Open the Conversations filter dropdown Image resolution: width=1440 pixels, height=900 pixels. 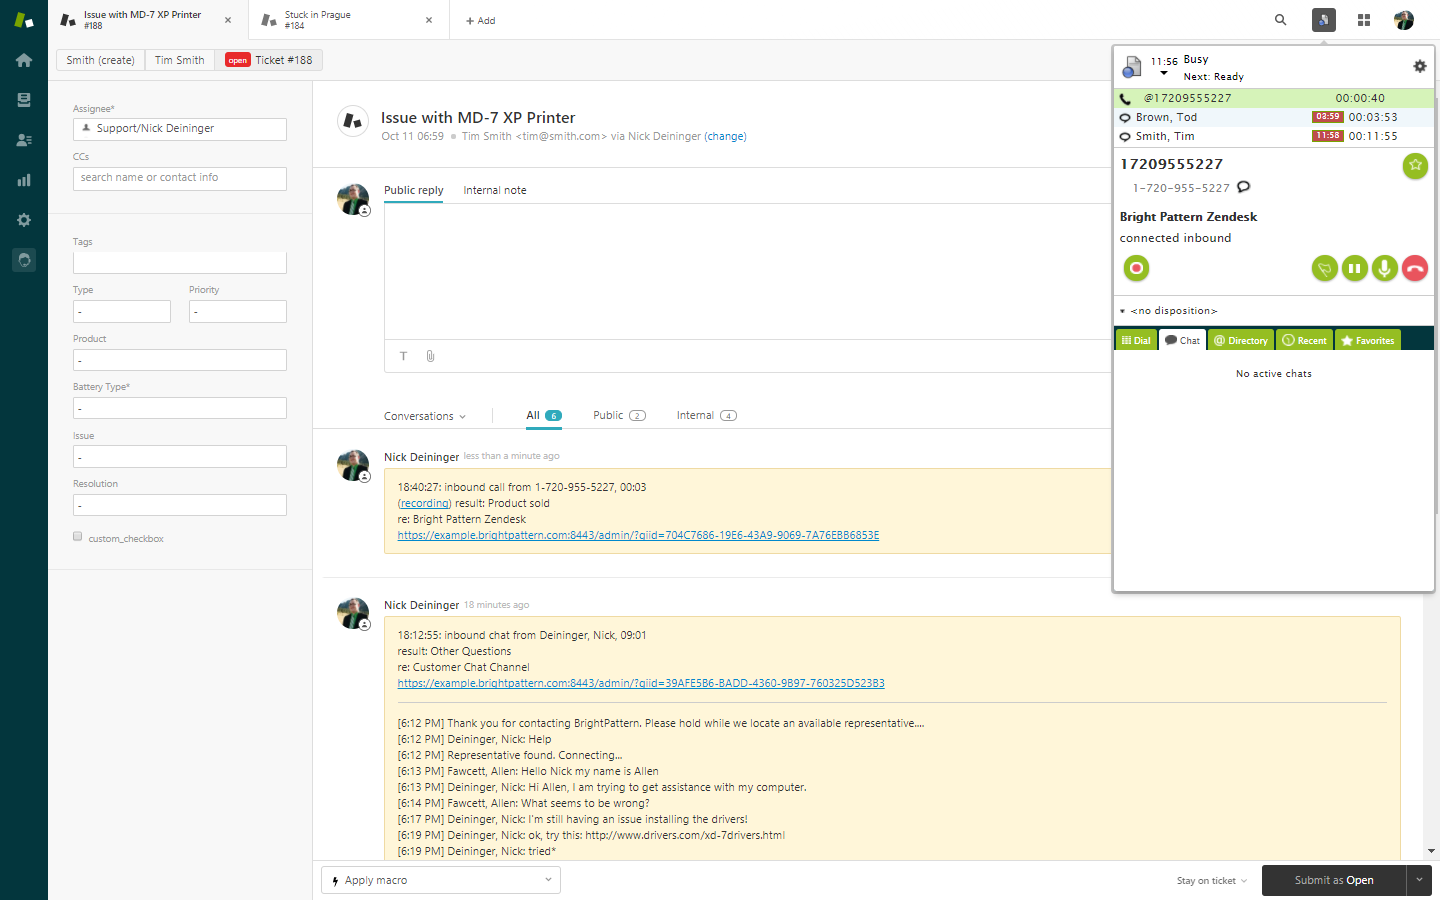424,415
